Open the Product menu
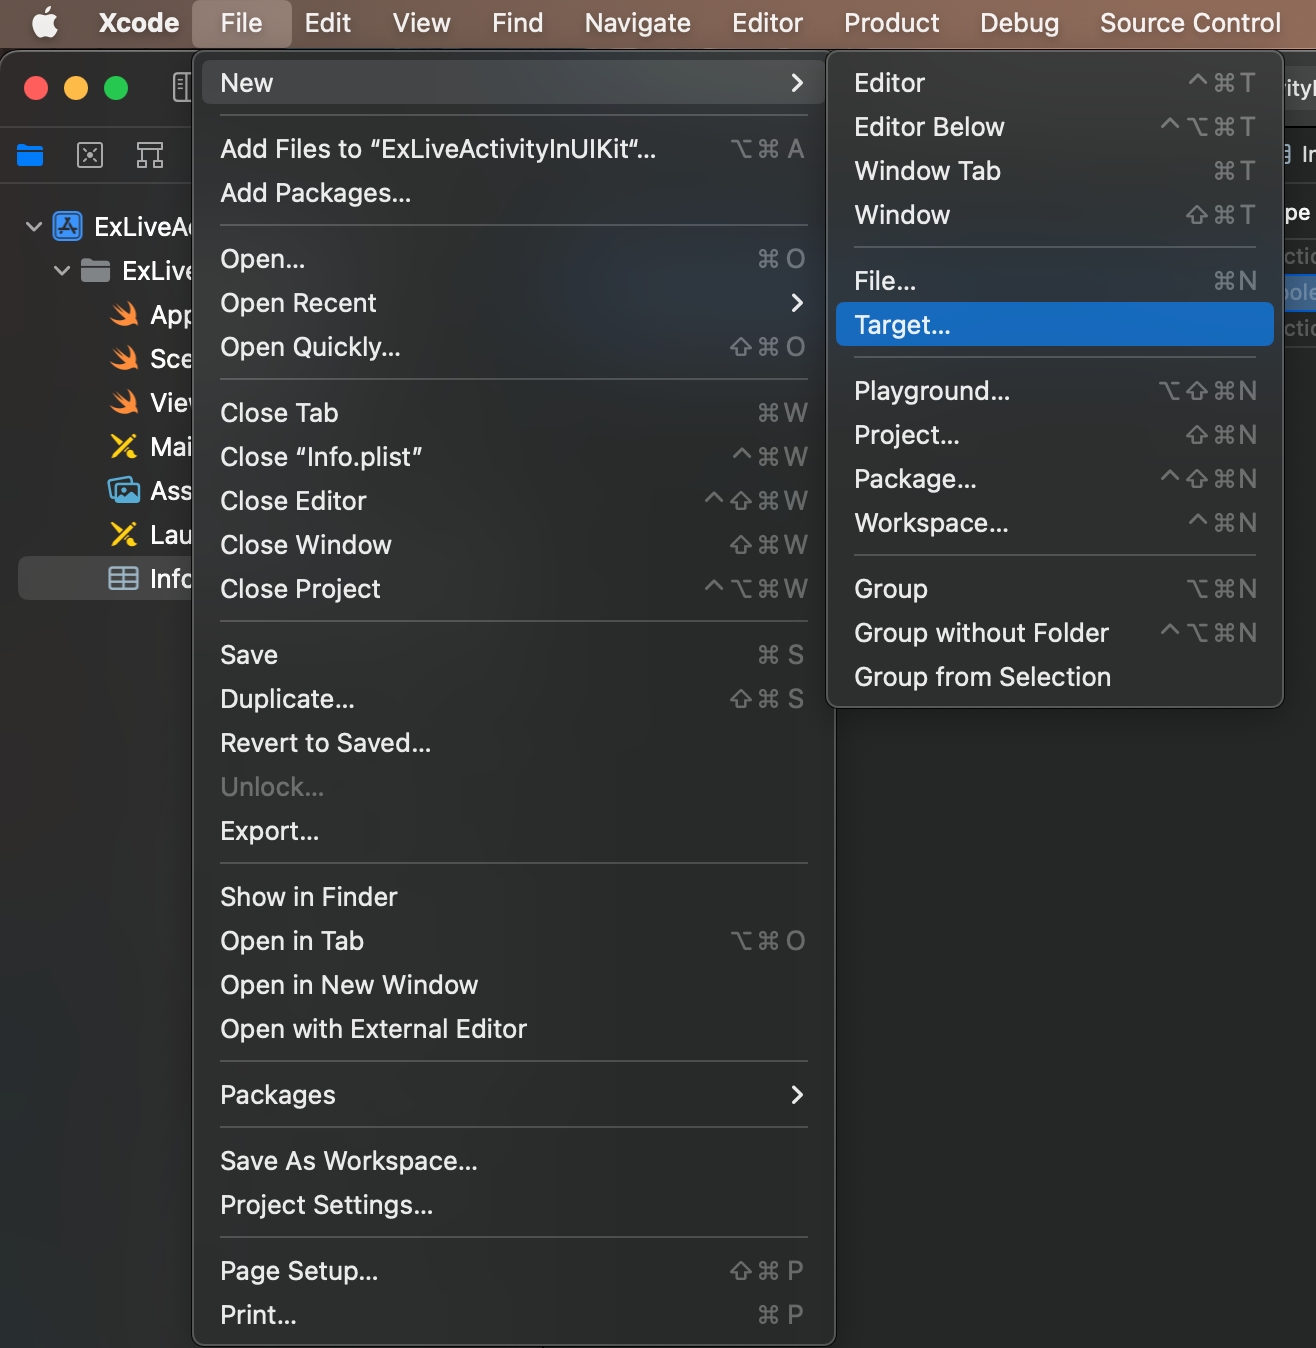The height and width of the screenshot is (1348, 1316). pos(892,23)
